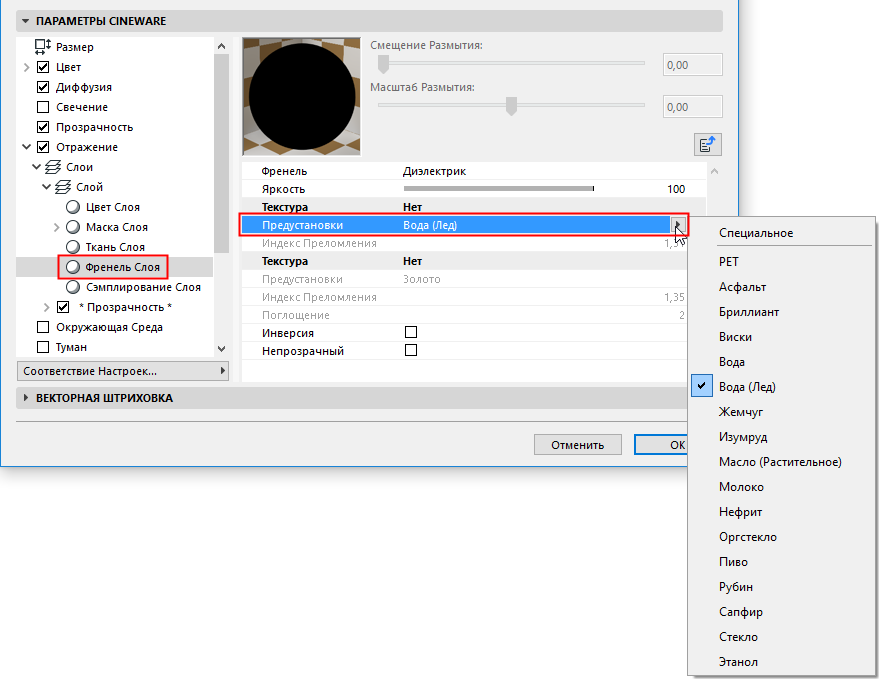Choose Специальное from presets menu
Screen dimensions: 879x679
[756, 233]
